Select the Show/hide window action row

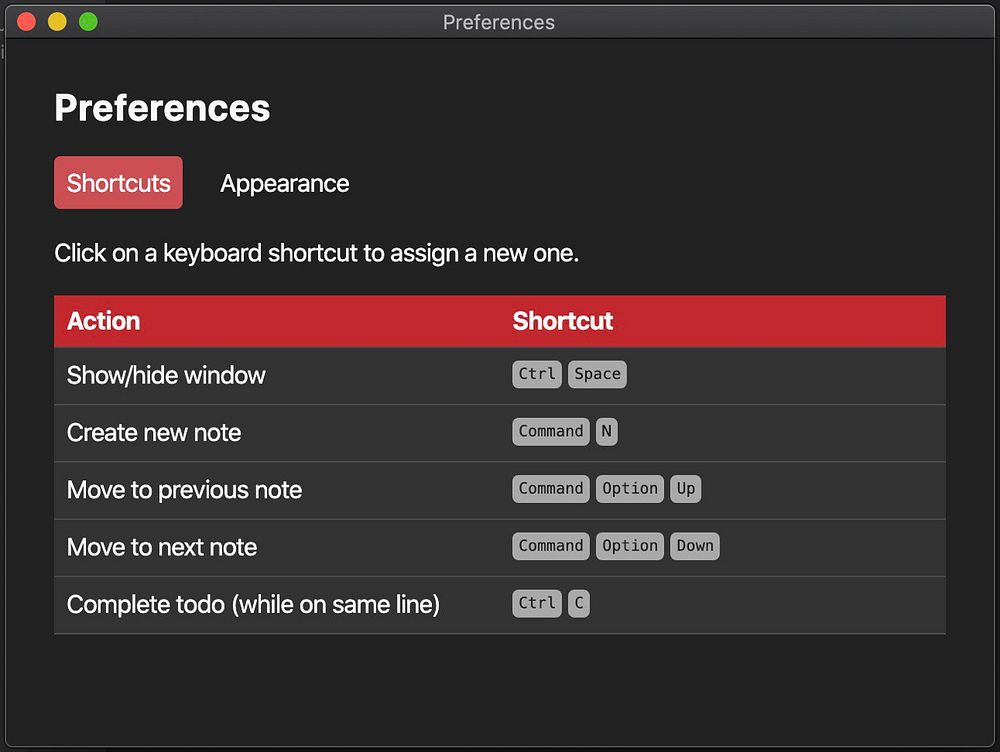click(x=166, y=375)
